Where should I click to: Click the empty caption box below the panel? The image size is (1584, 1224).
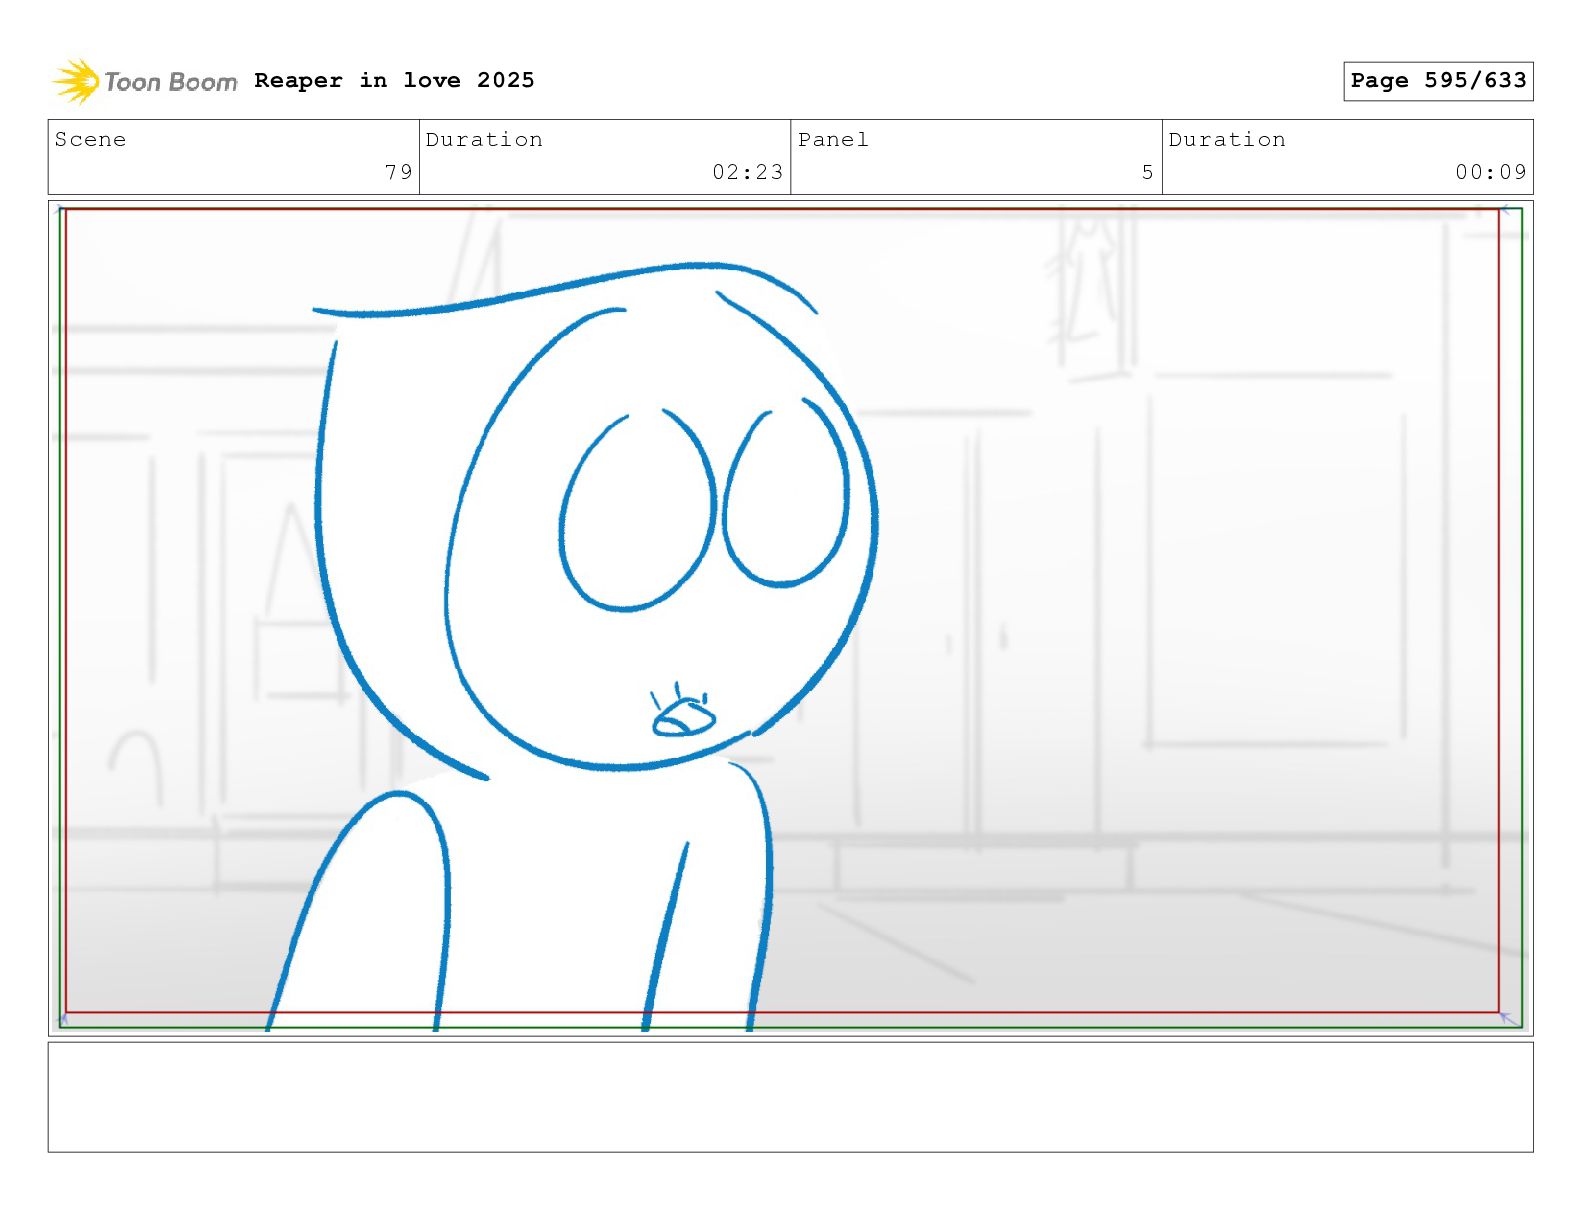pos(790,1097)
